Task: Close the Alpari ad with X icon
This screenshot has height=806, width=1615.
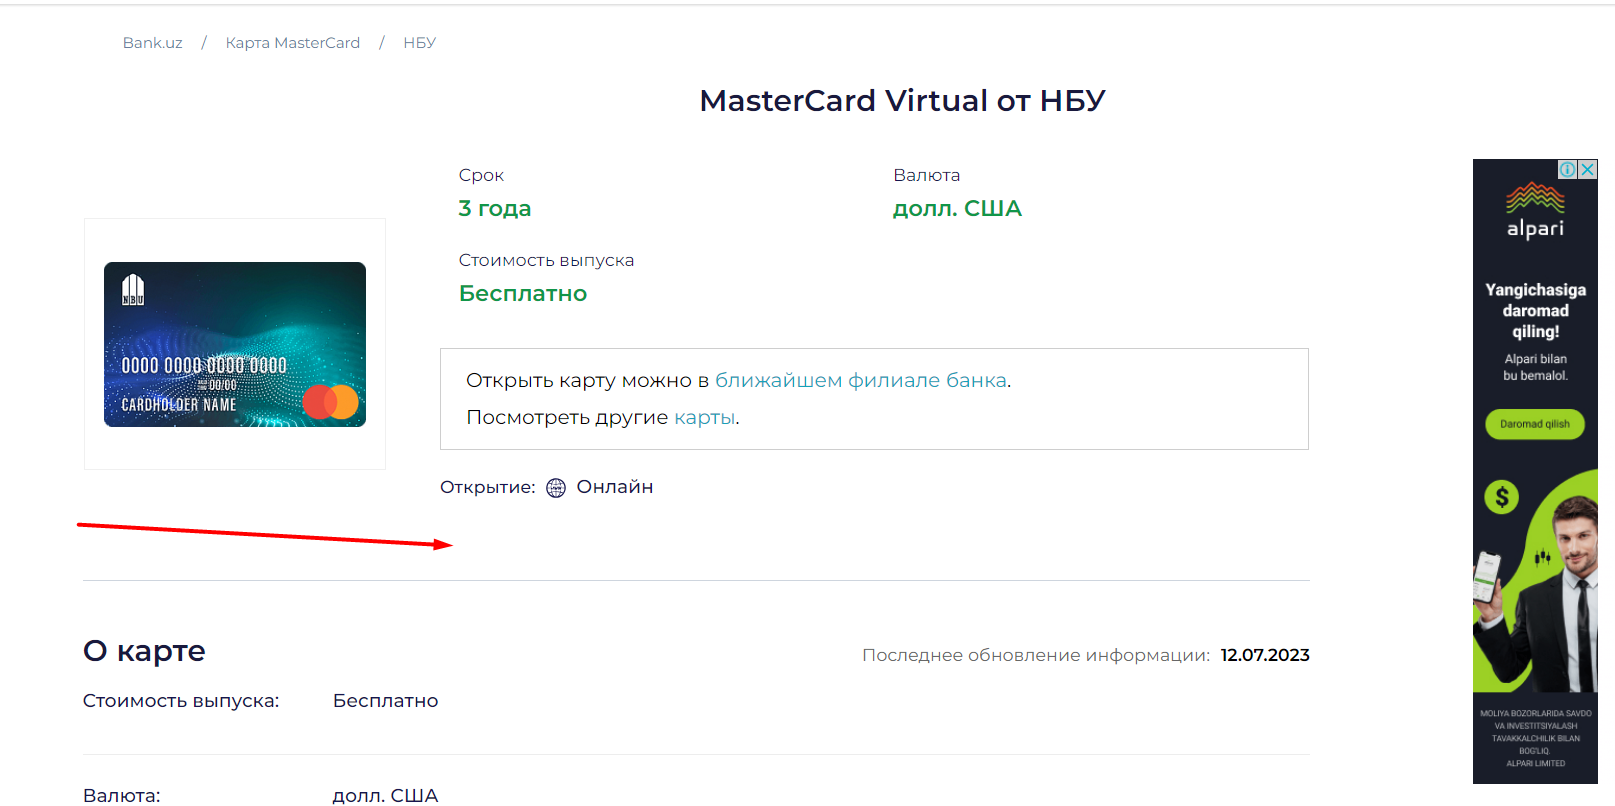Action: pyautogui.click(x=1587, y=169)
